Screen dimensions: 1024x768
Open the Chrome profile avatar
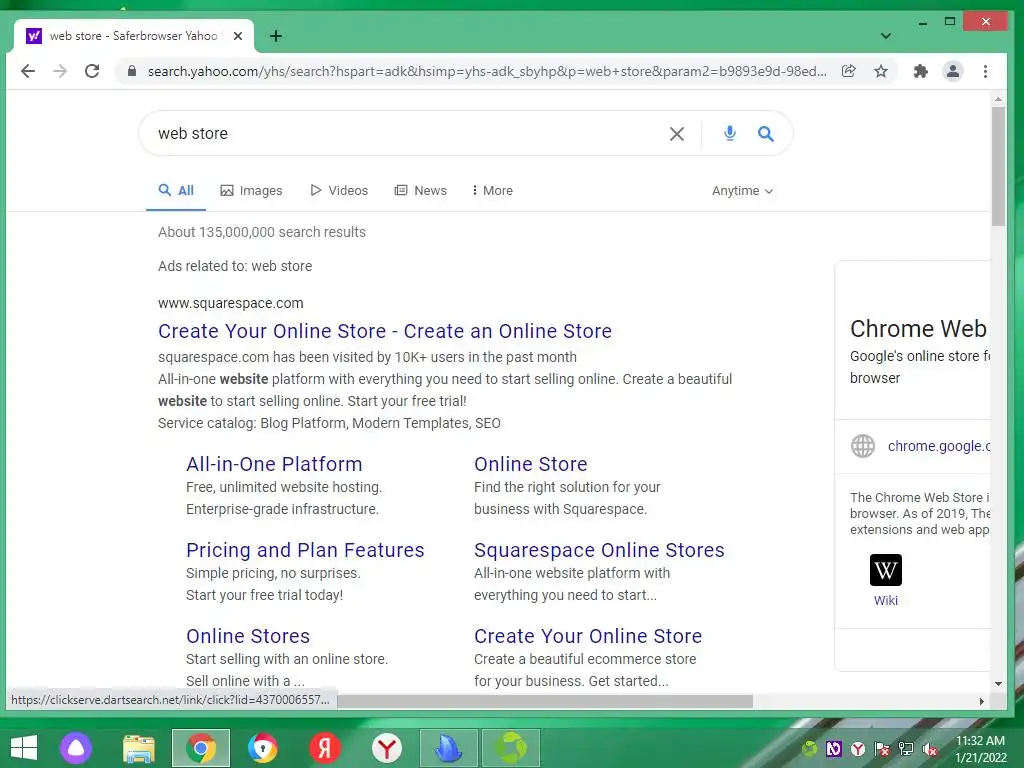point(953,71)
